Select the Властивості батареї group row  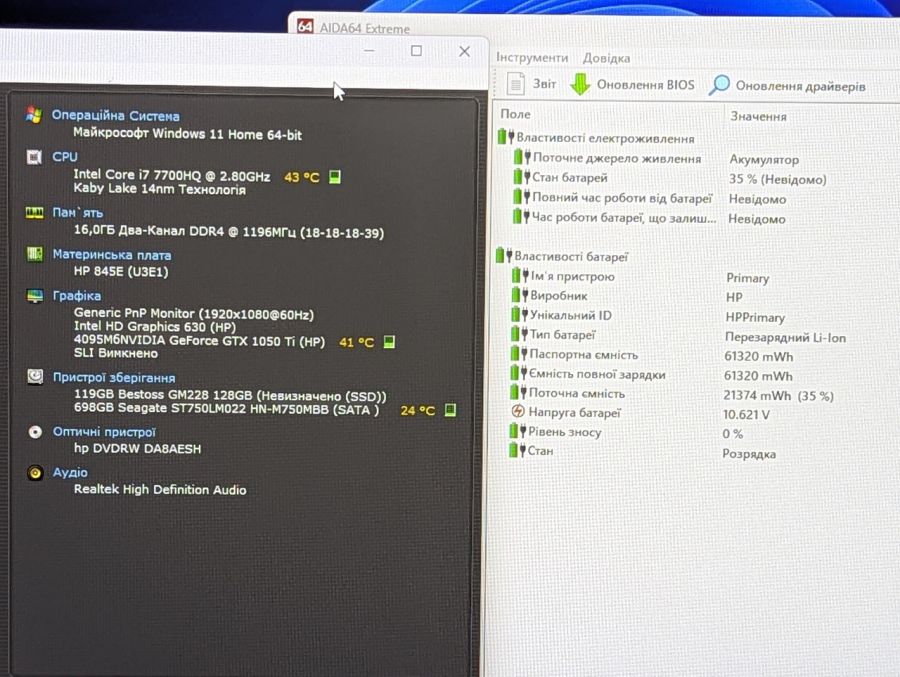tap(562, 256)
